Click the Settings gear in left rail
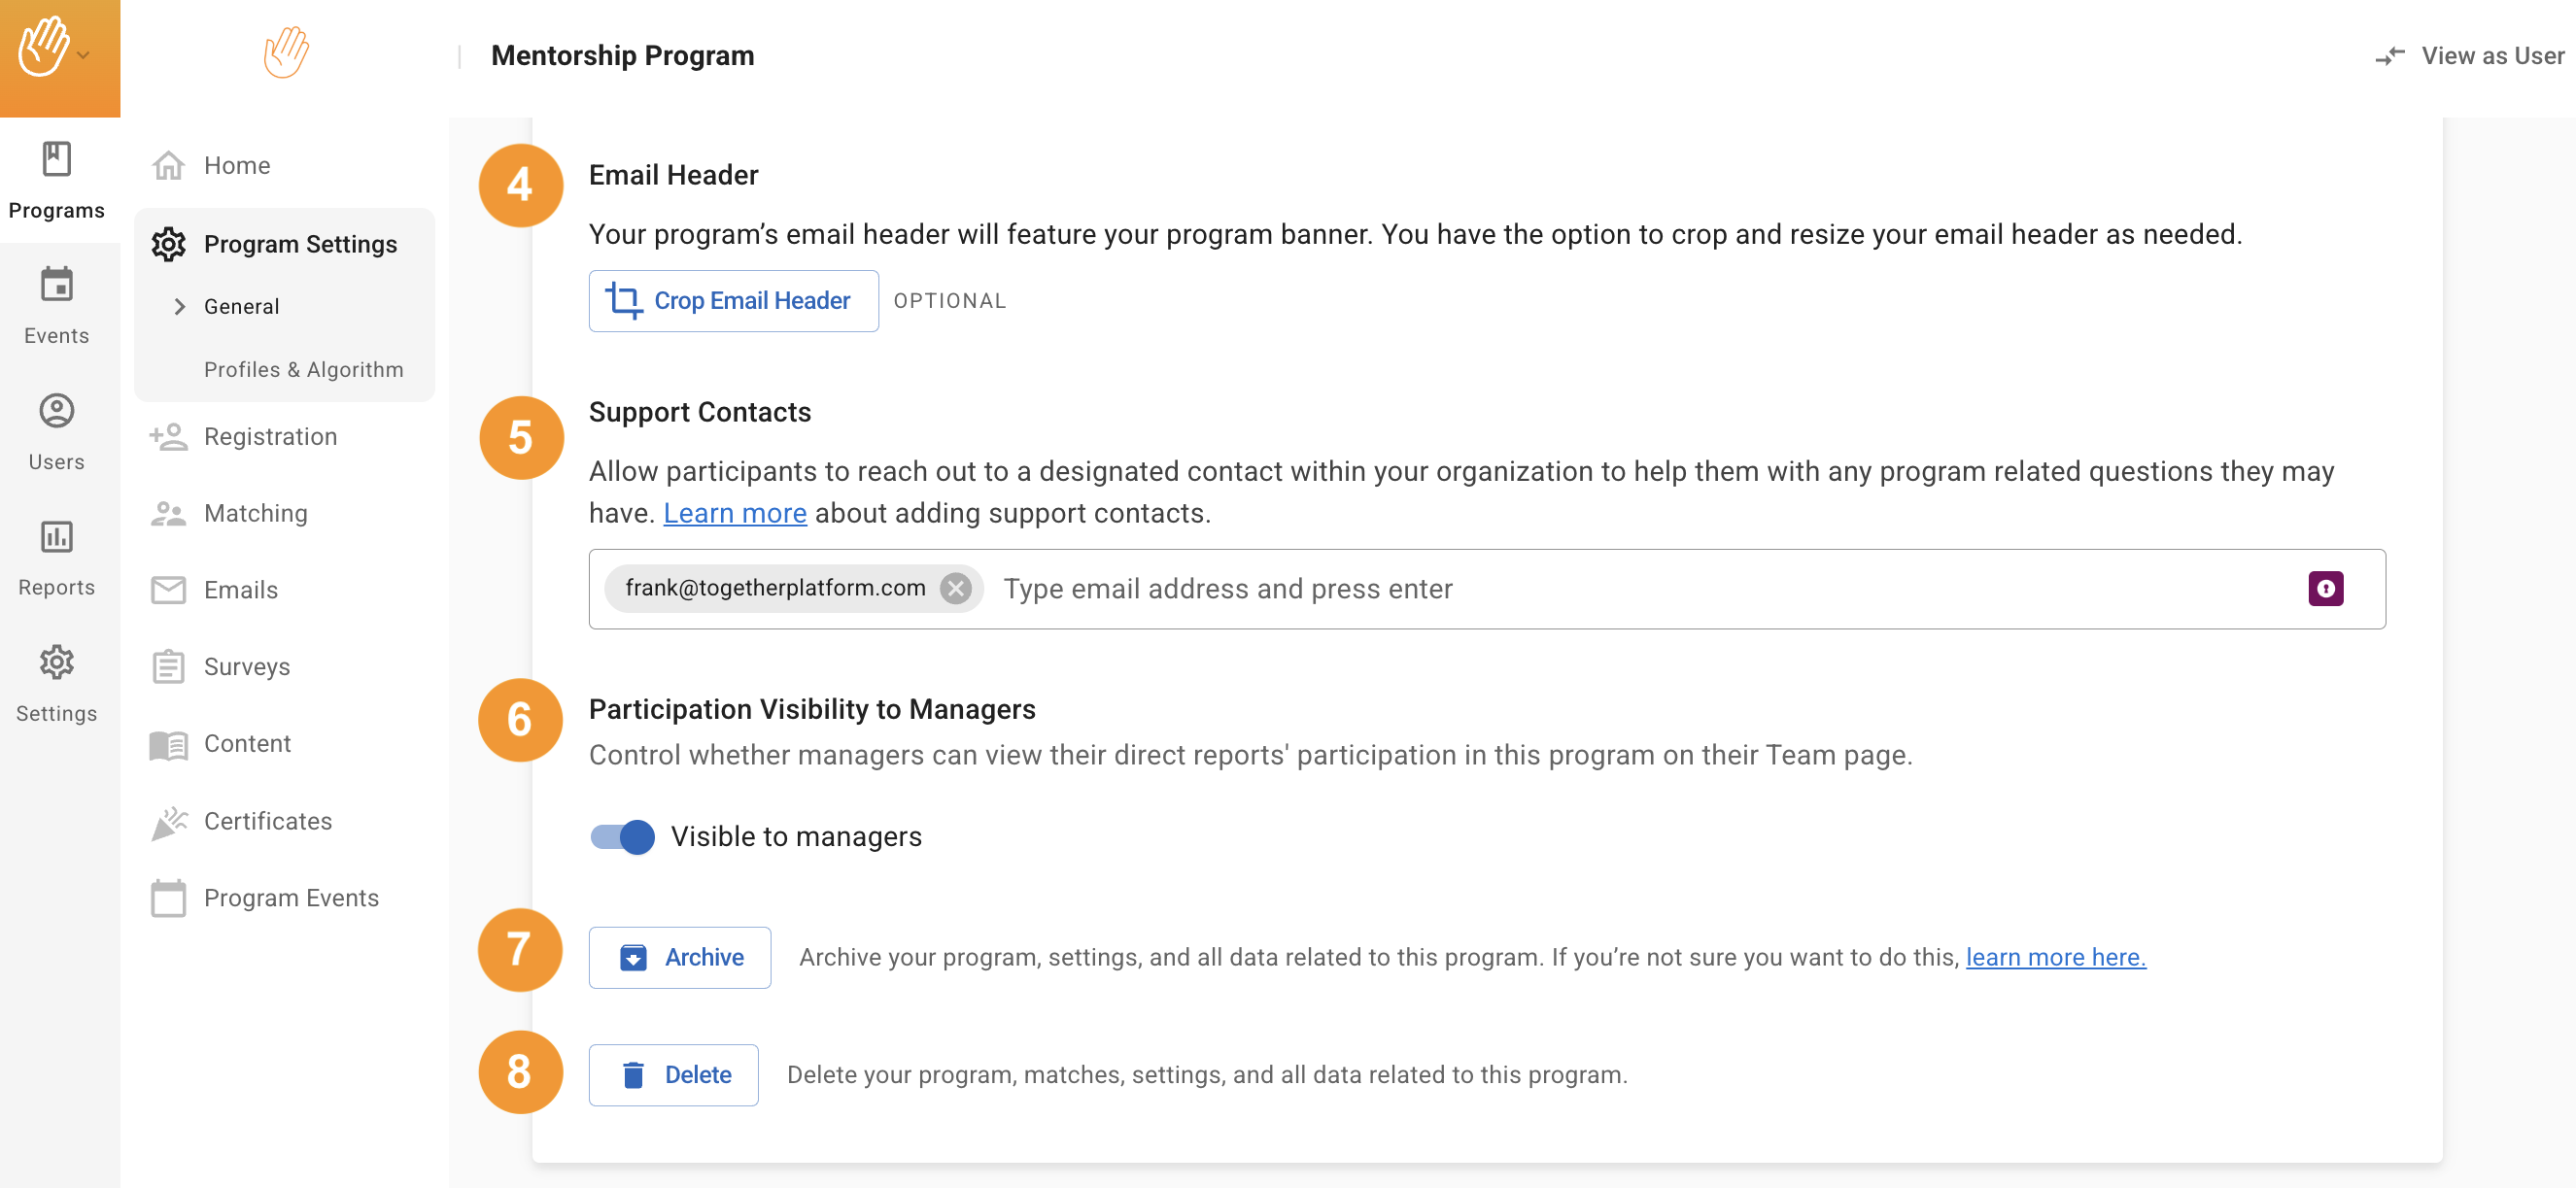 point(56,662)
